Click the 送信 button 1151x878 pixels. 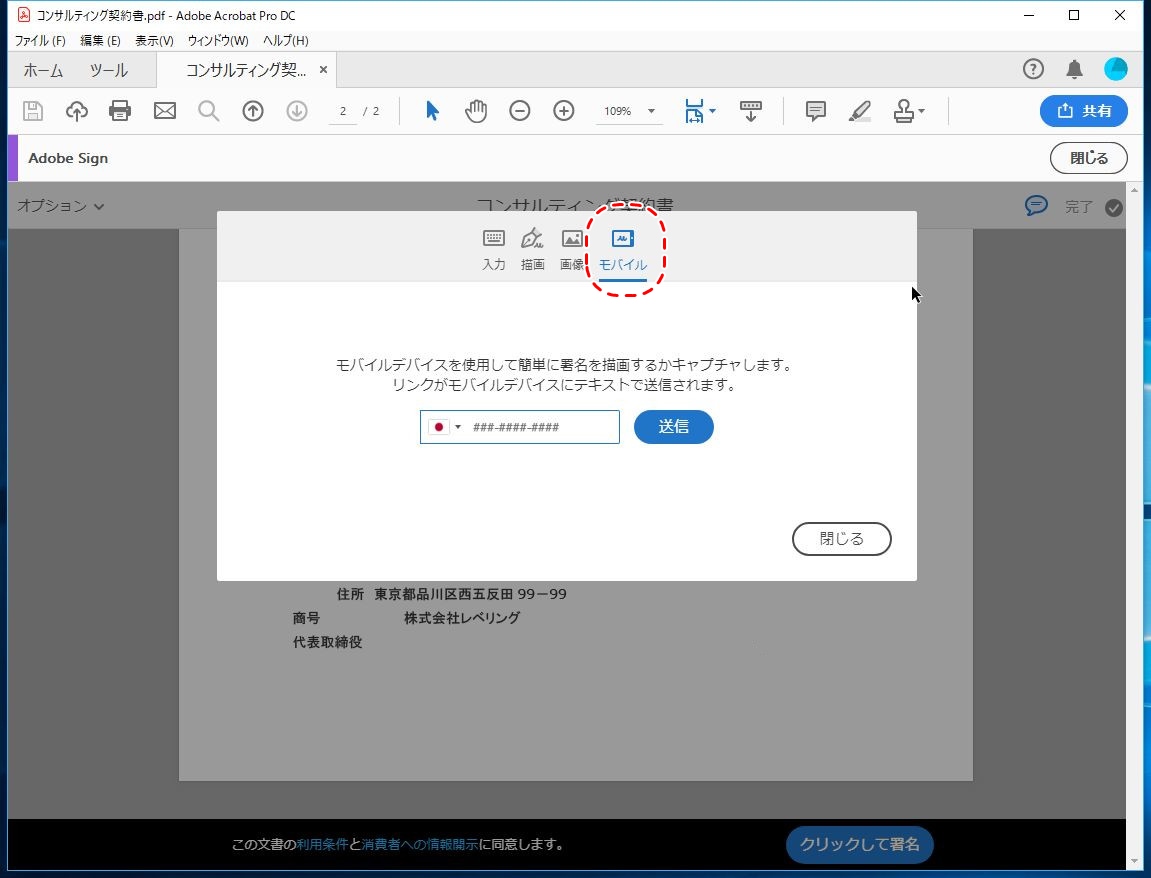point(673,427)
